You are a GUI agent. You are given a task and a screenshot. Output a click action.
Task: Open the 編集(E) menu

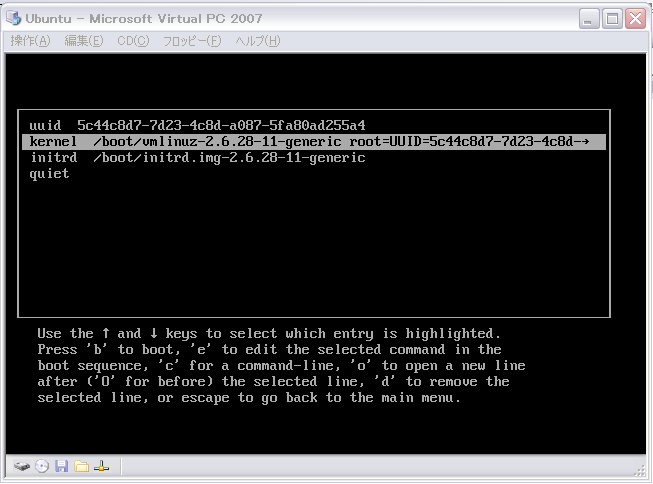click(84, 41)
